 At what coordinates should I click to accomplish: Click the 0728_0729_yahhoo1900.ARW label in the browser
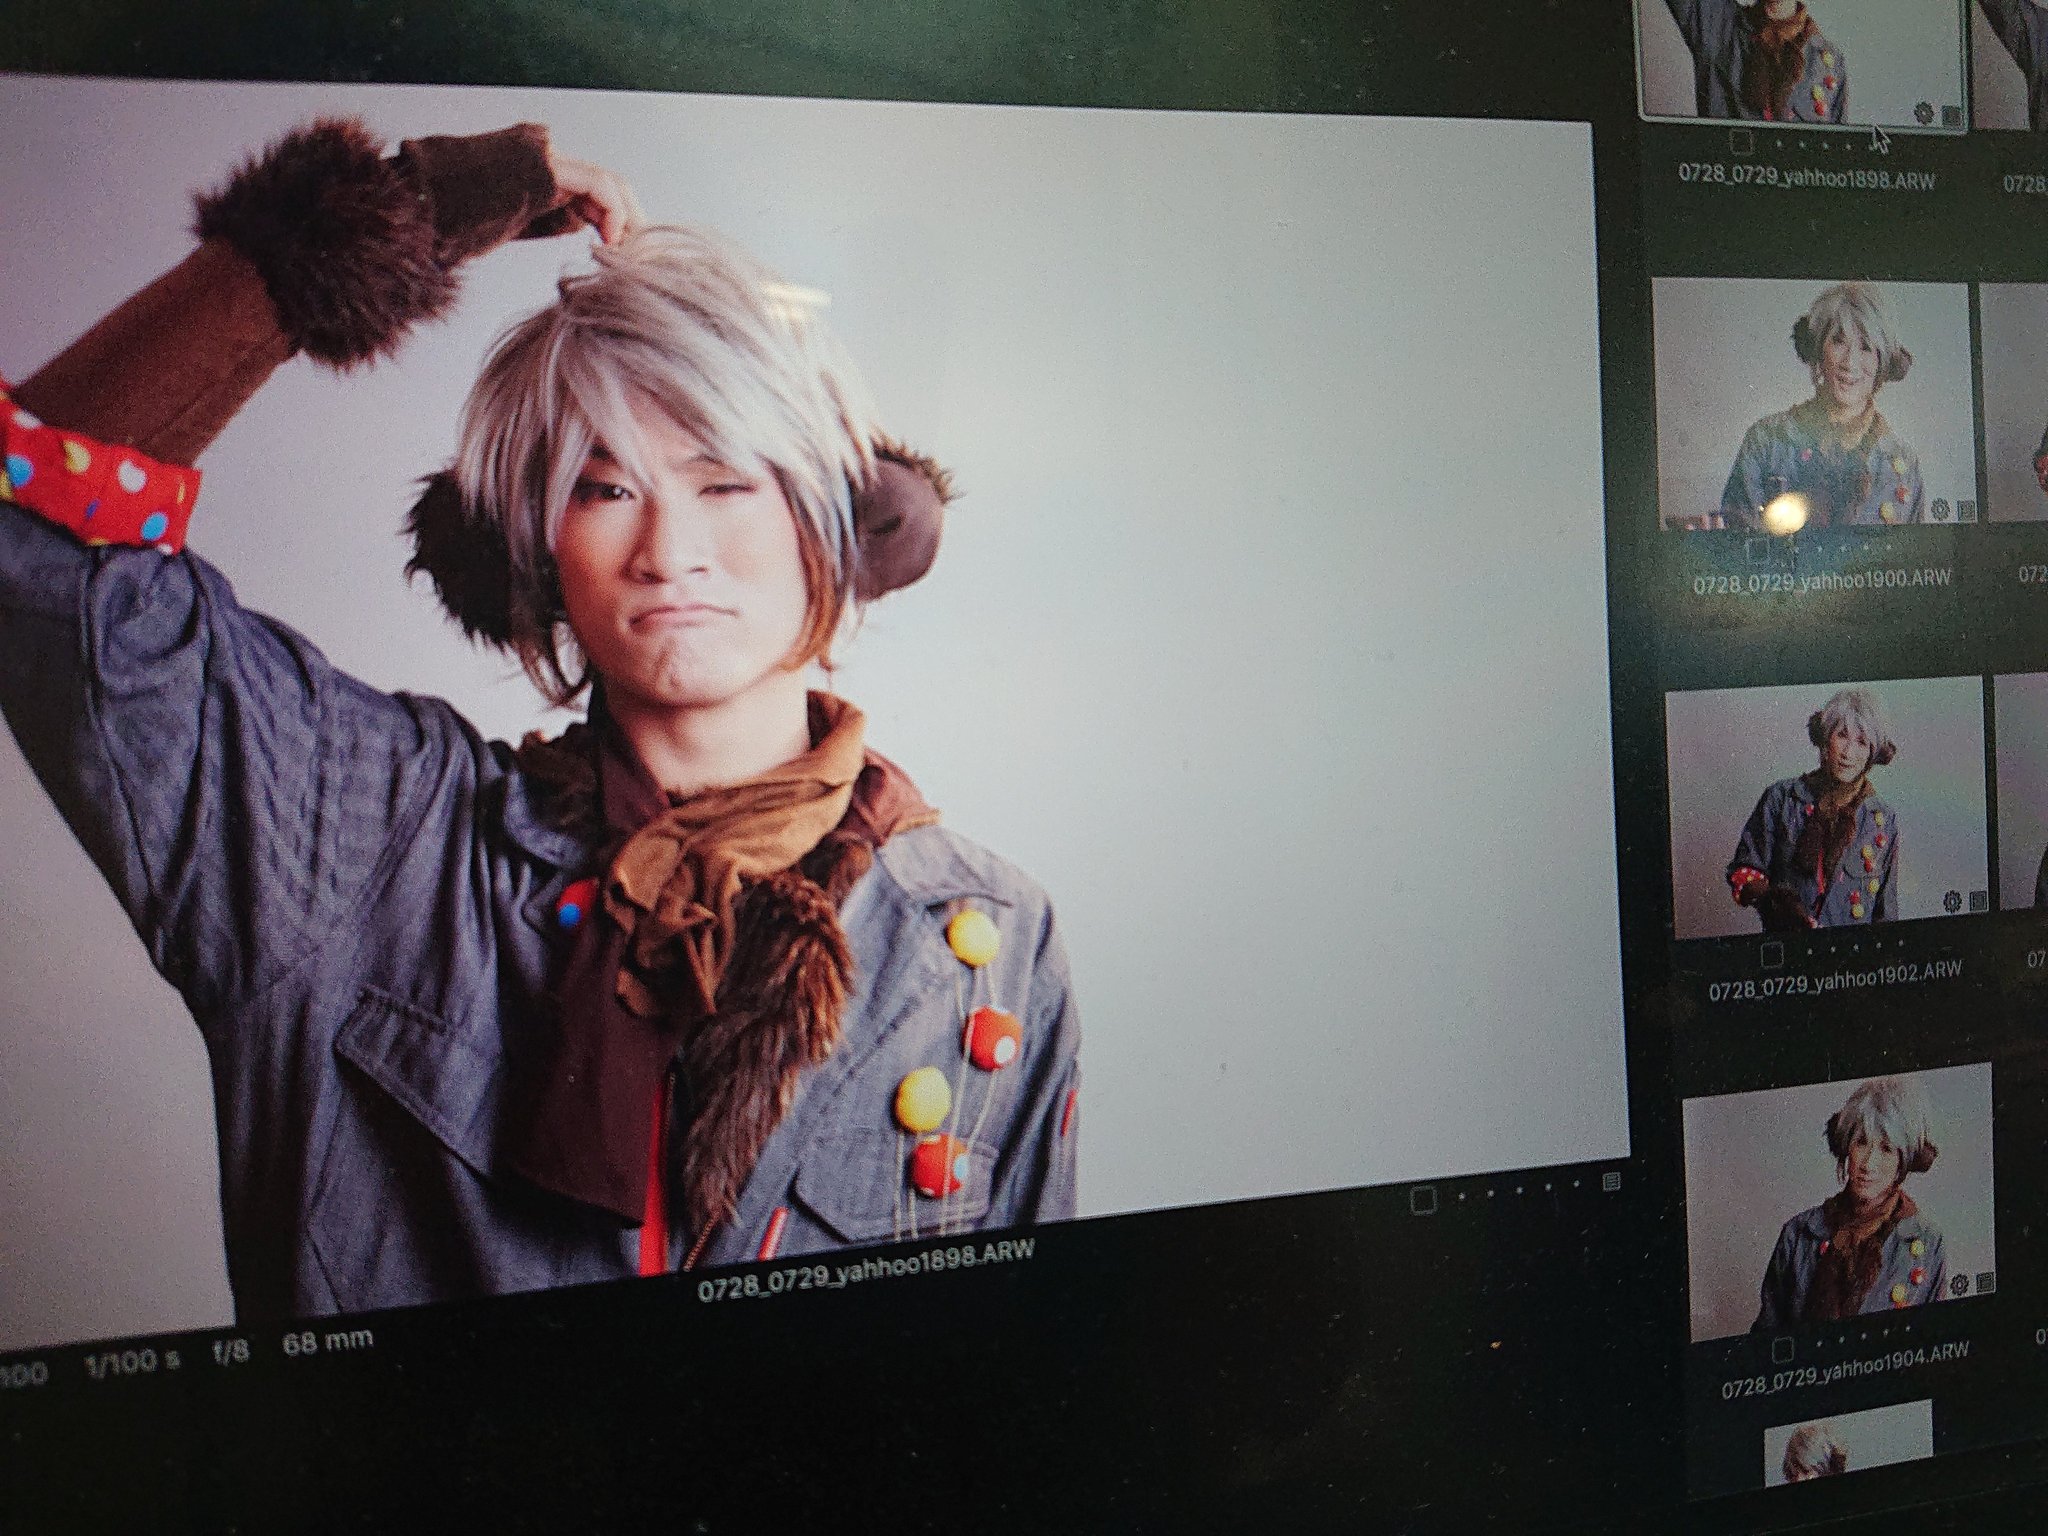[x=1822, y=582]
